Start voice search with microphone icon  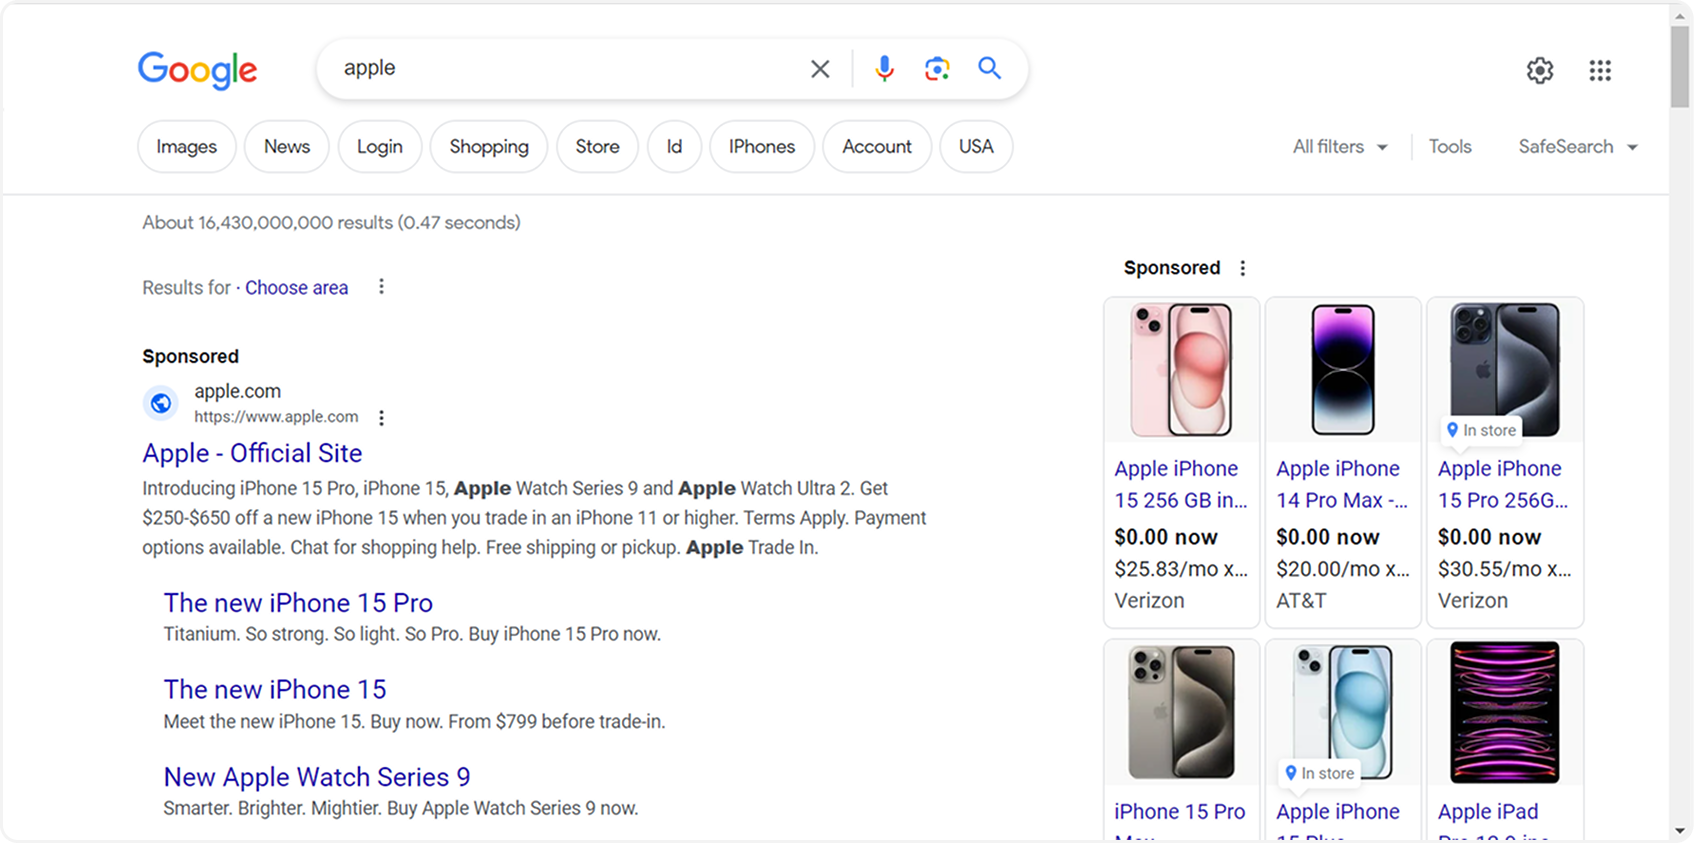[884, 68]
